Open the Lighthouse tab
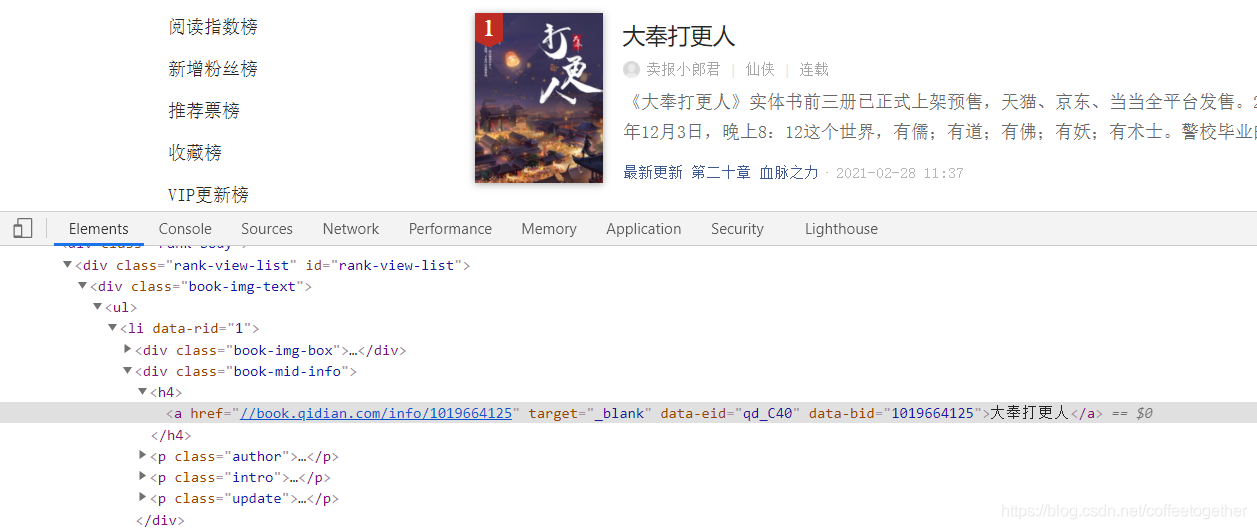The width and height of the screenshot is (1257, 529). (x=840, y=229)
